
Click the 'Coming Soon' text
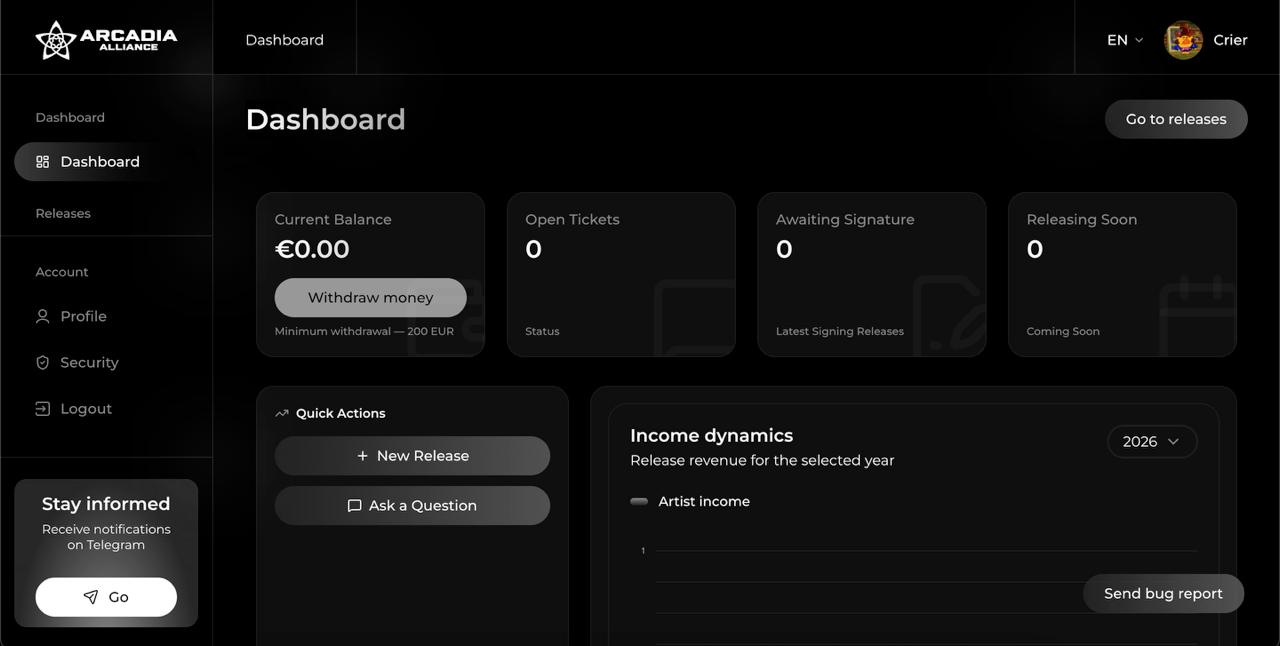coord(1063,331)
